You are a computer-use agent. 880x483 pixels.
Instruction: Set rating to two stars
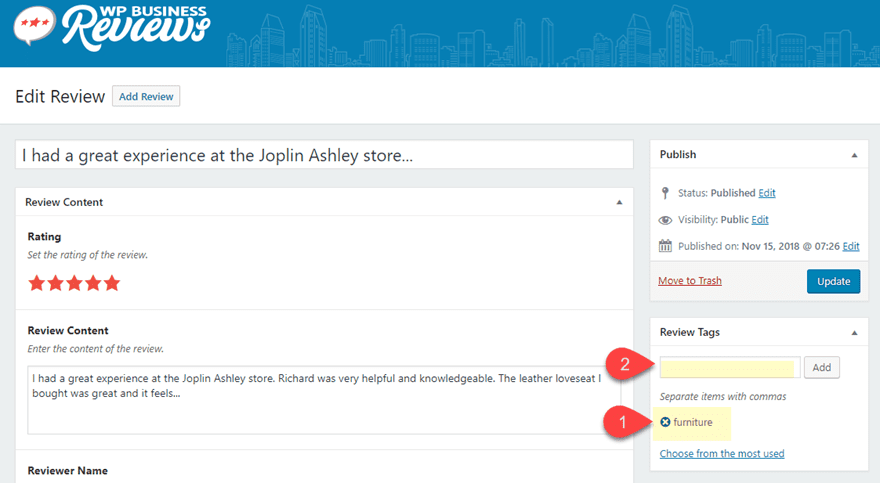[x=56, y=283]
